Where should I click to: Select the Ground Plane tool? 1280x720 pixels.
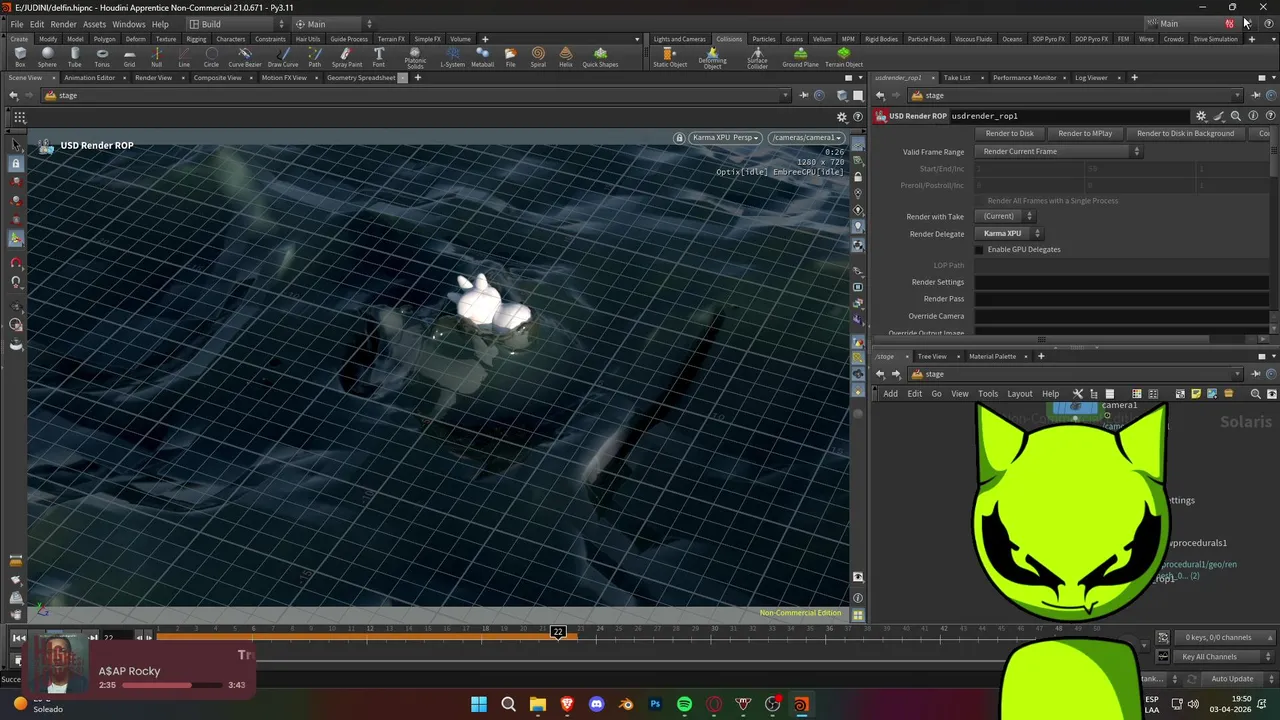800,57
